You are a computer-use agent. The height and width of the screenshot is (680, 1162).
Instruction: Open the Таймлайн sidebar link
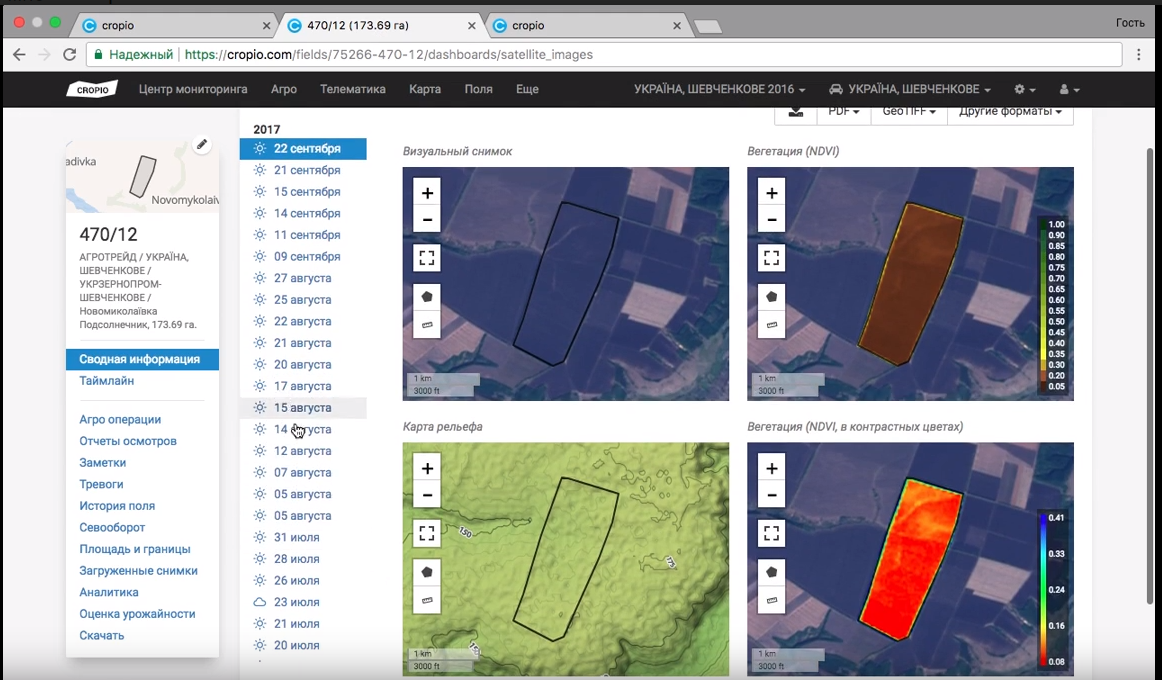pos(107,381)
